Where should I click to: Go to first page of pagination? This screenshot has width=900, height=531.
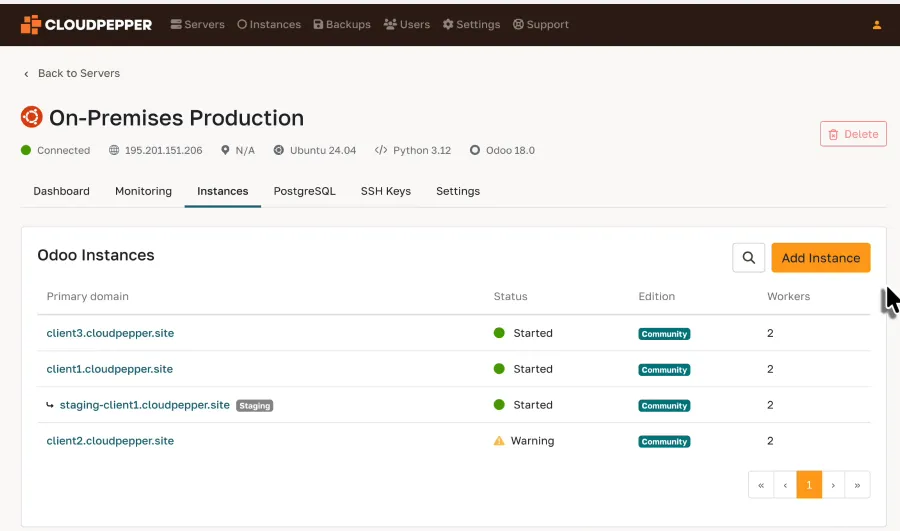pos(761,485)
